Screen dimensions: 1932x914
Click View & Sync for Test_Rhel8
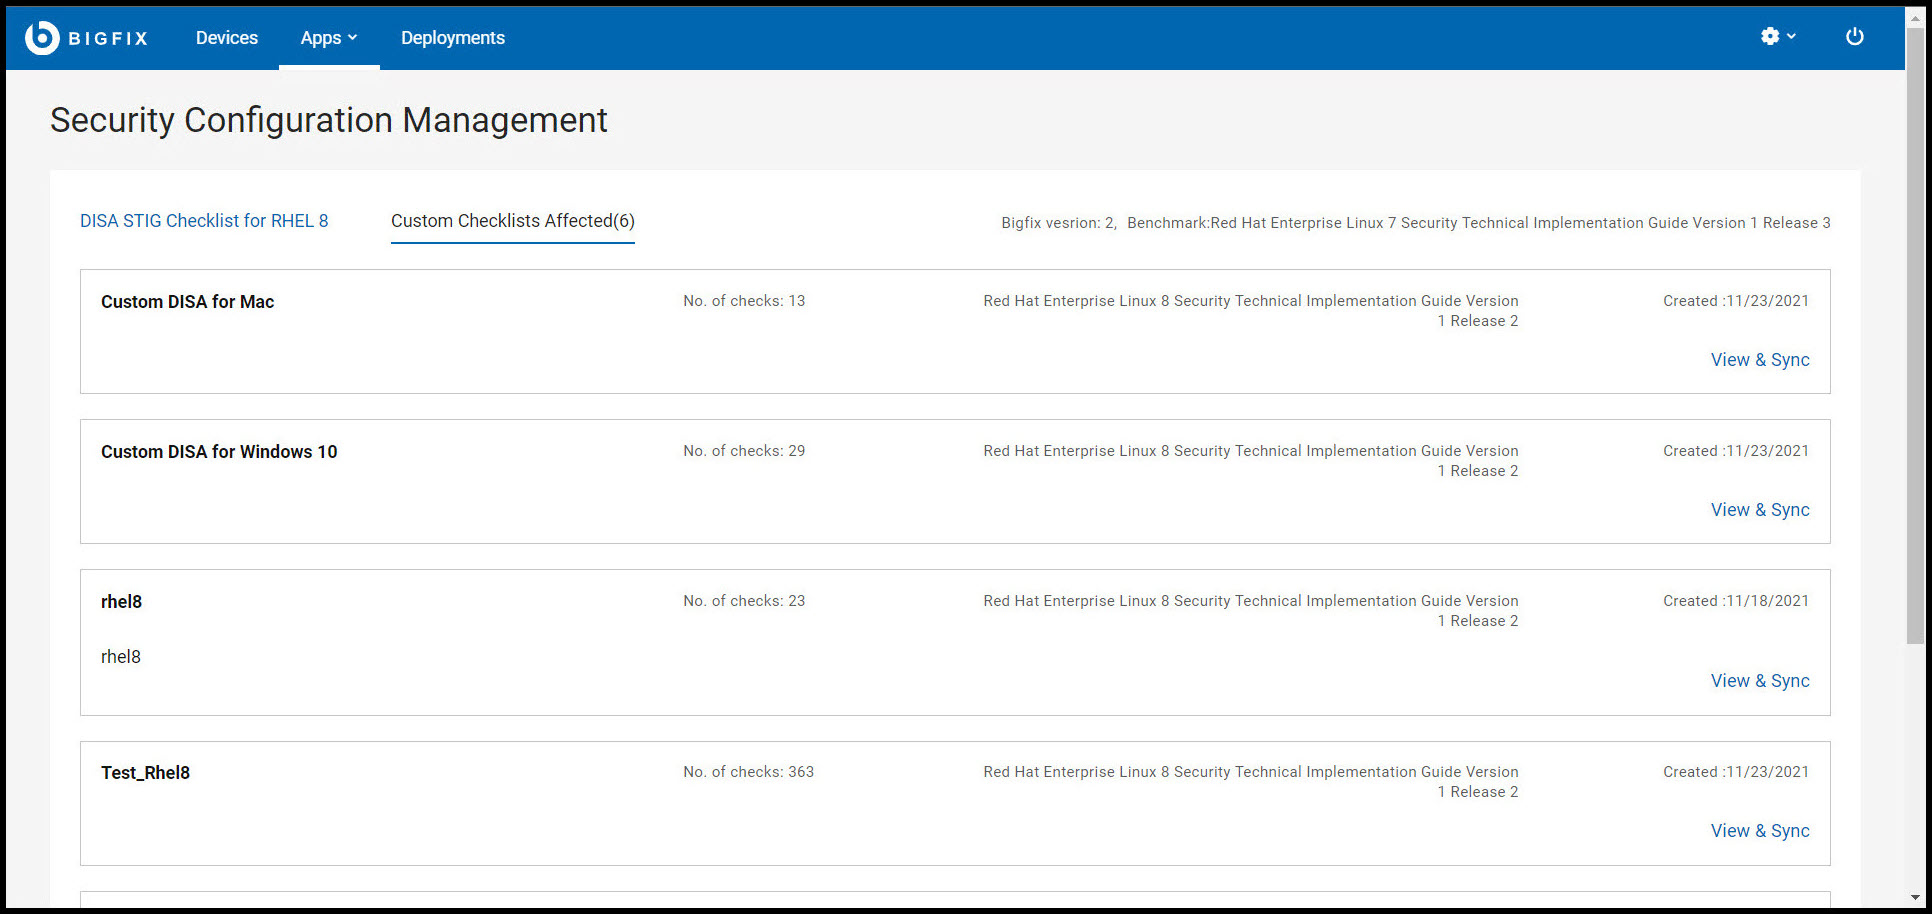tap(1760, 830)
